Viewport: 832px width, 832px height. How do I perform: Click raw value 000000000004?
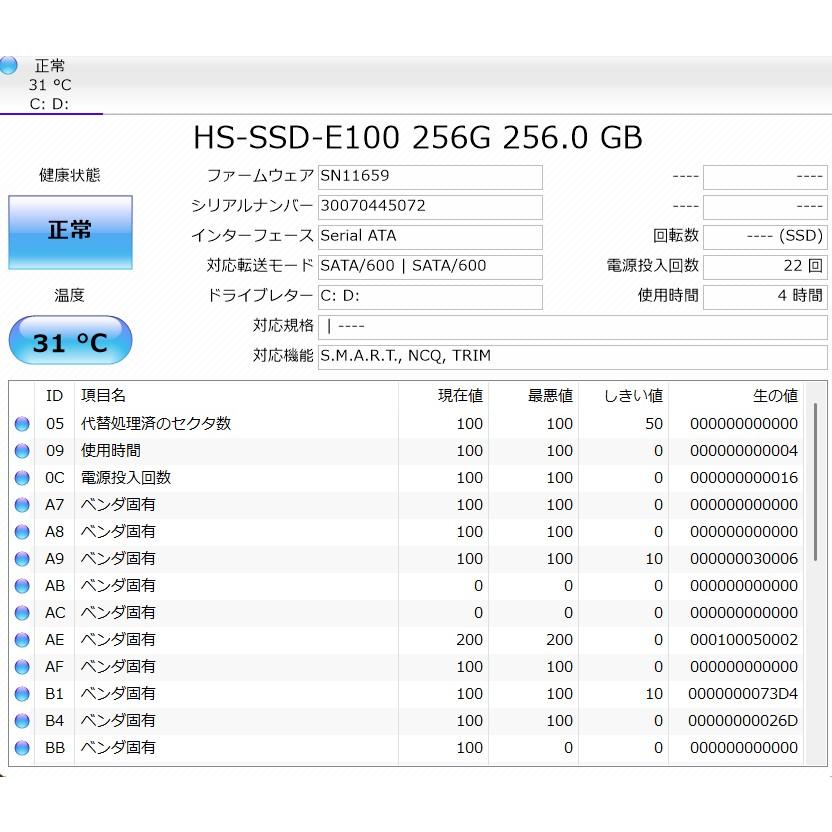click(744, 451)
